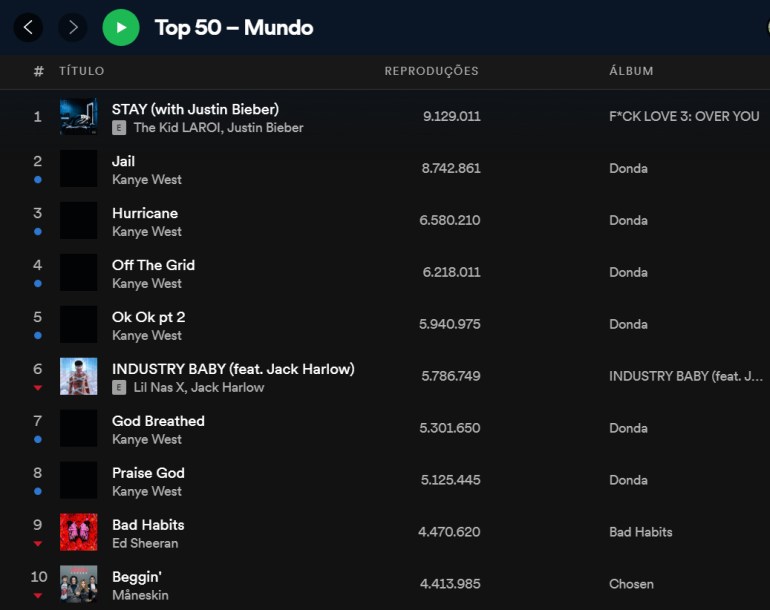Click blue new-entry dot under rank 2

[38, 180]
